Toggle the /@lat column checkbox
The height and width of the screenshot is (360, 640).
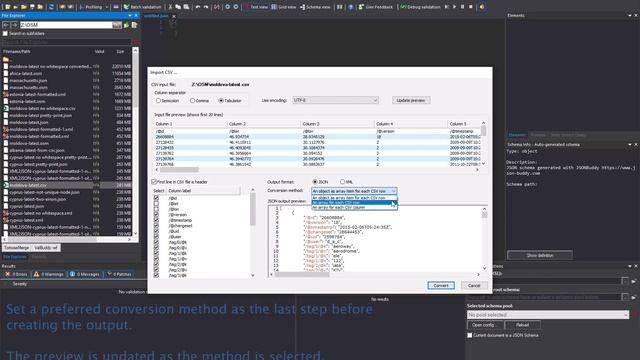click(156, 203)
